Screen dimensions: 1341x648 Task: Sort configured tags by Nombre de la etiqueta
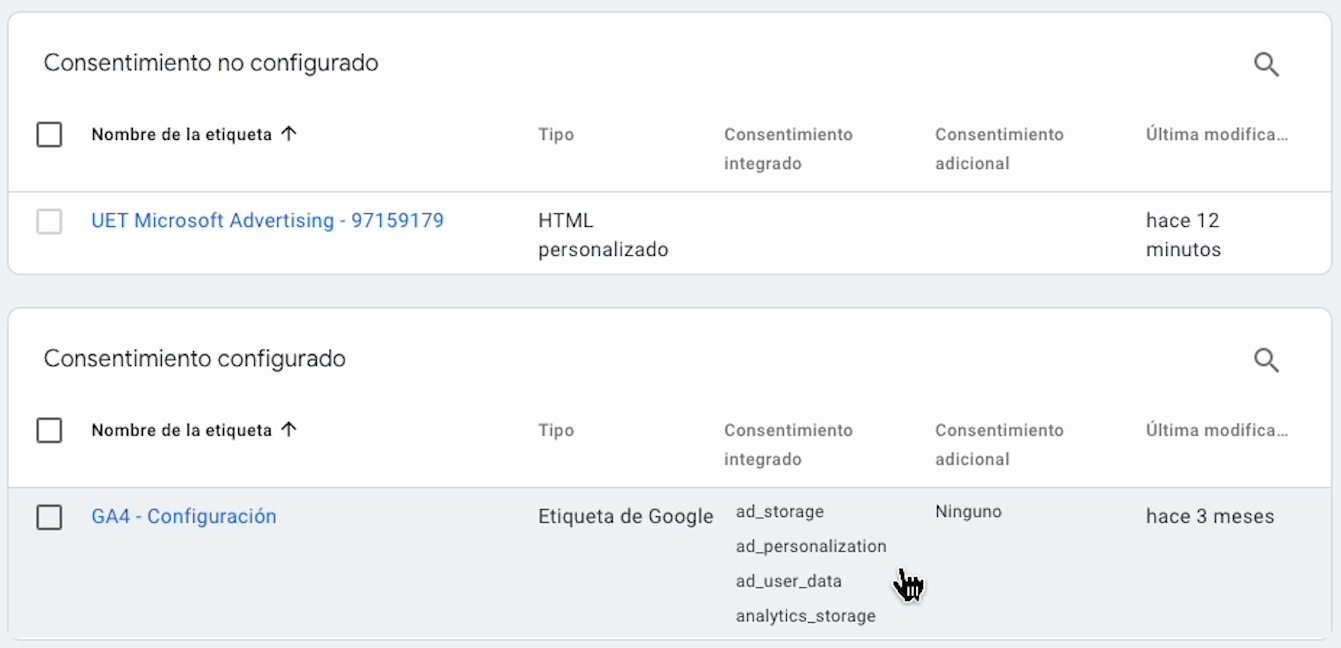click(x=181, y=430)
